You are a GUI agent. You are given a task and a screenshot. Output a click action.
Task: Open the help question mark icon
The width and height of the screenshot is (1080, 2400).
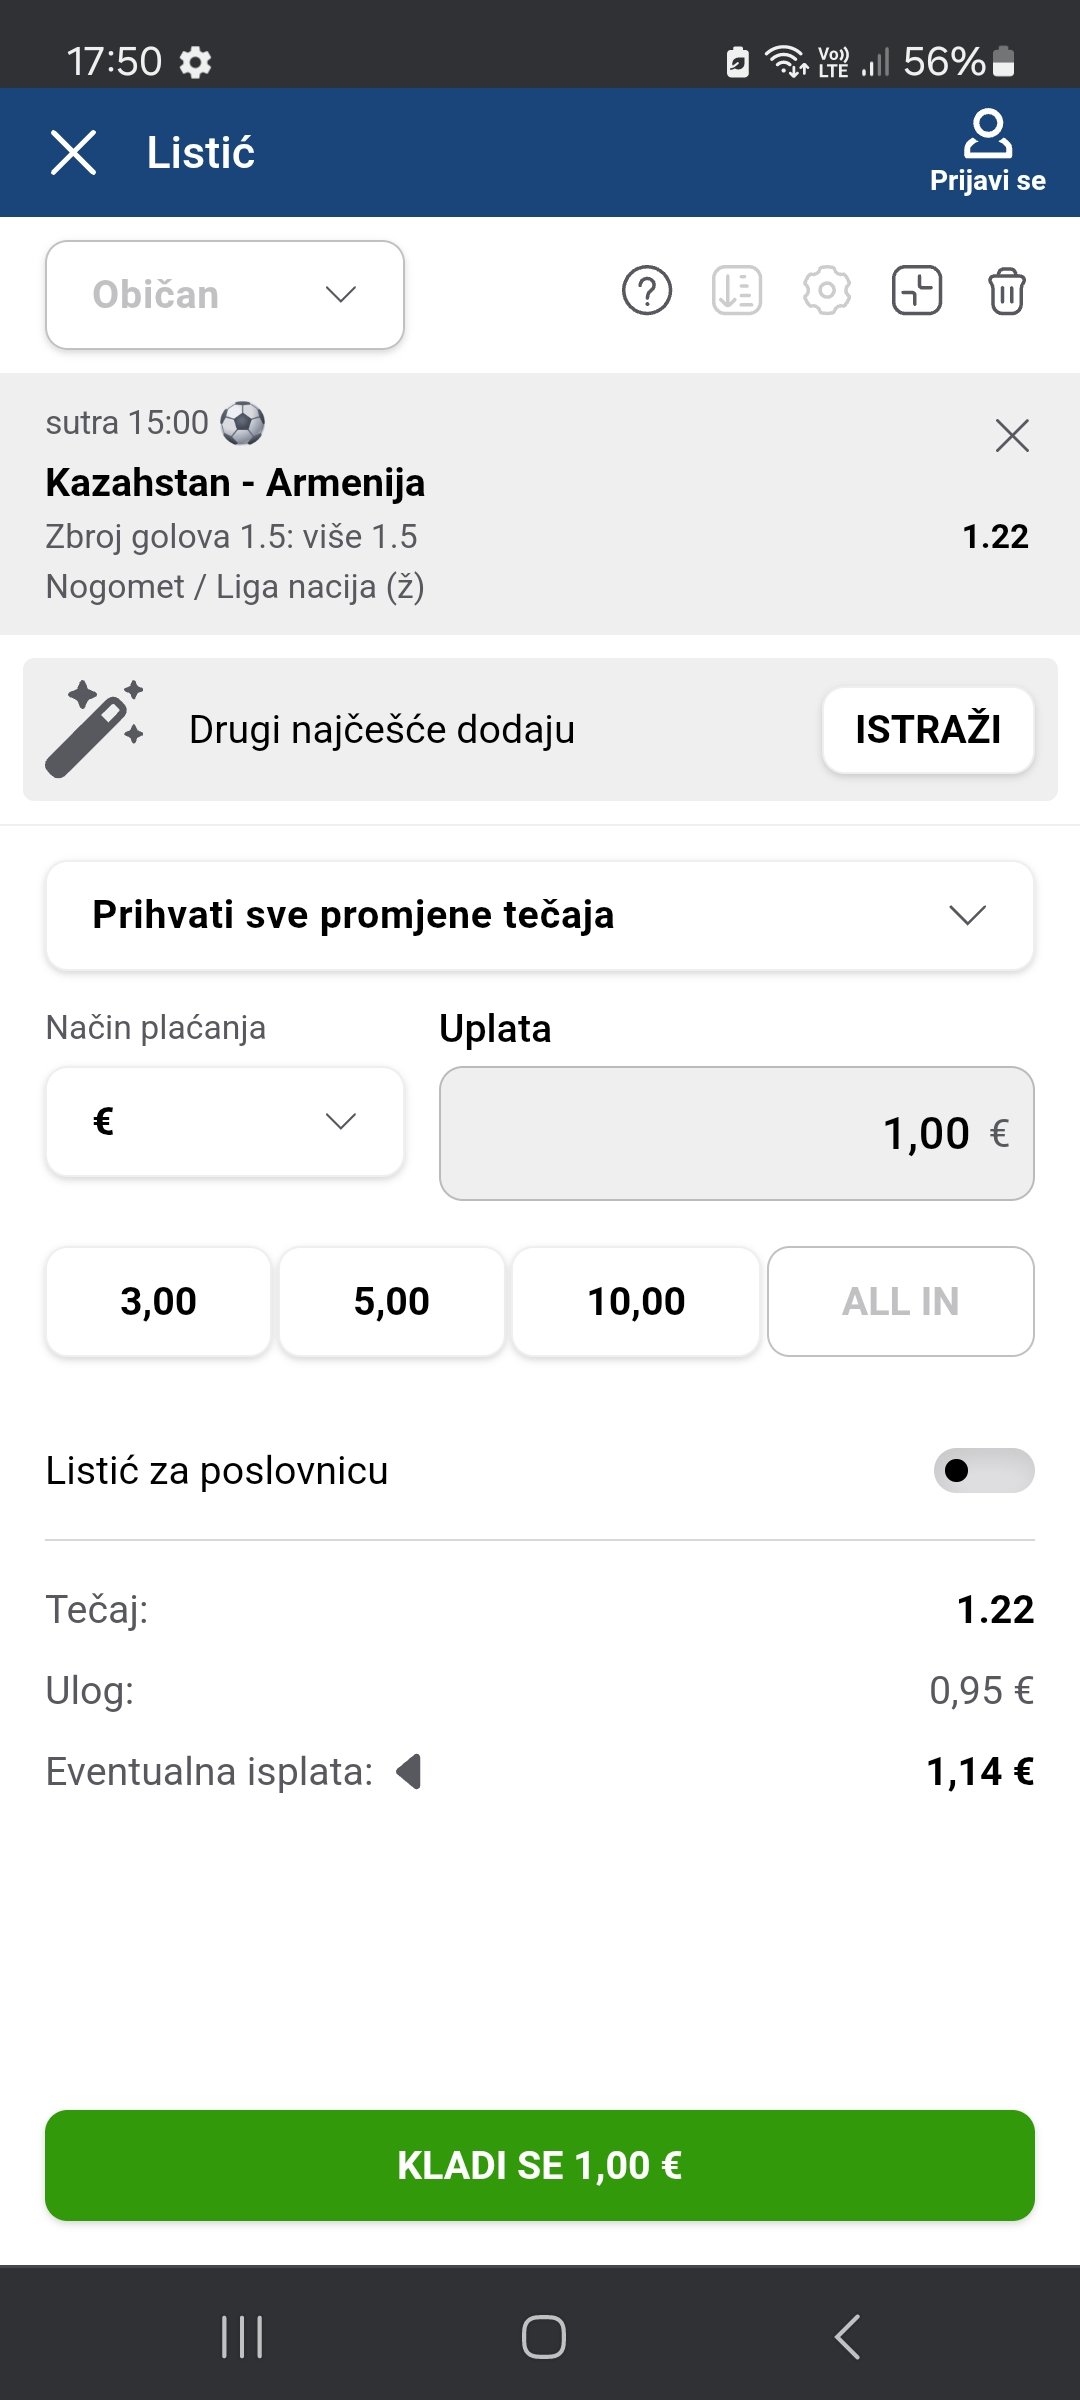[647, 292]
